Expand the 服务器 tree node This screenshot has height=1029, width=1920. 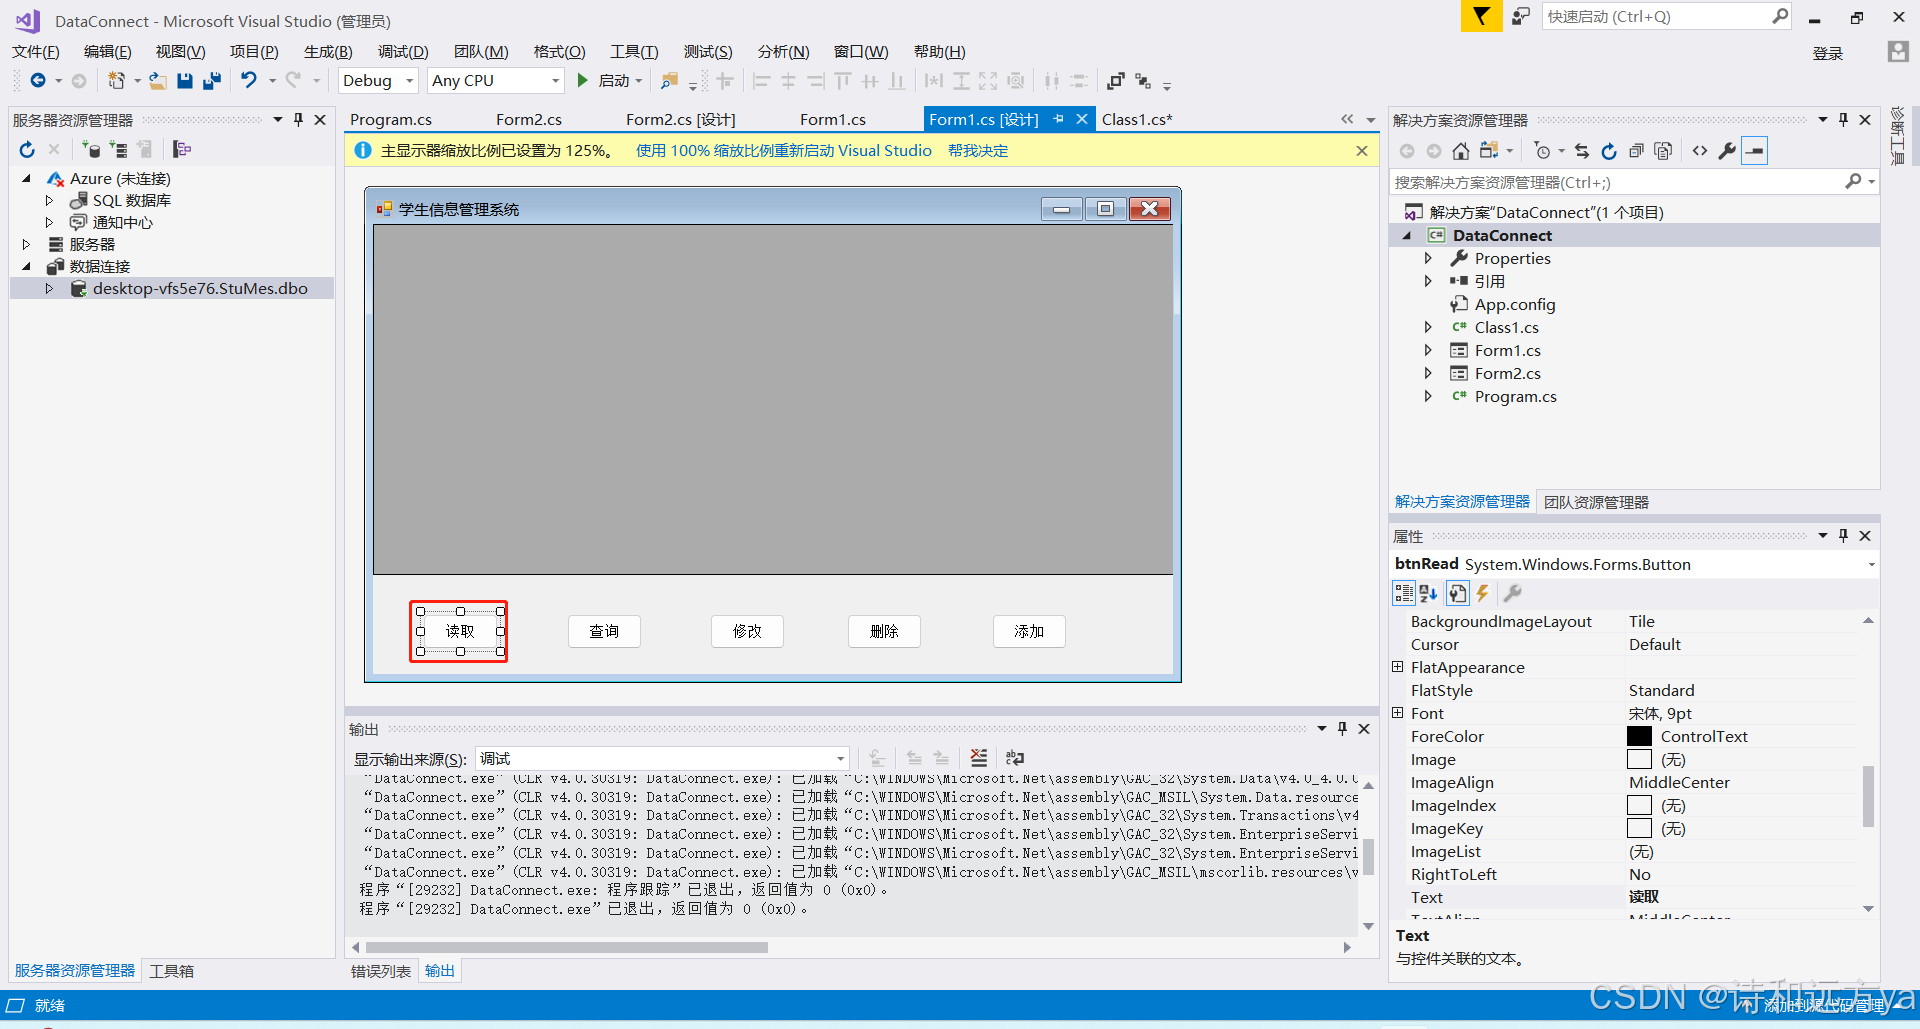27,245
